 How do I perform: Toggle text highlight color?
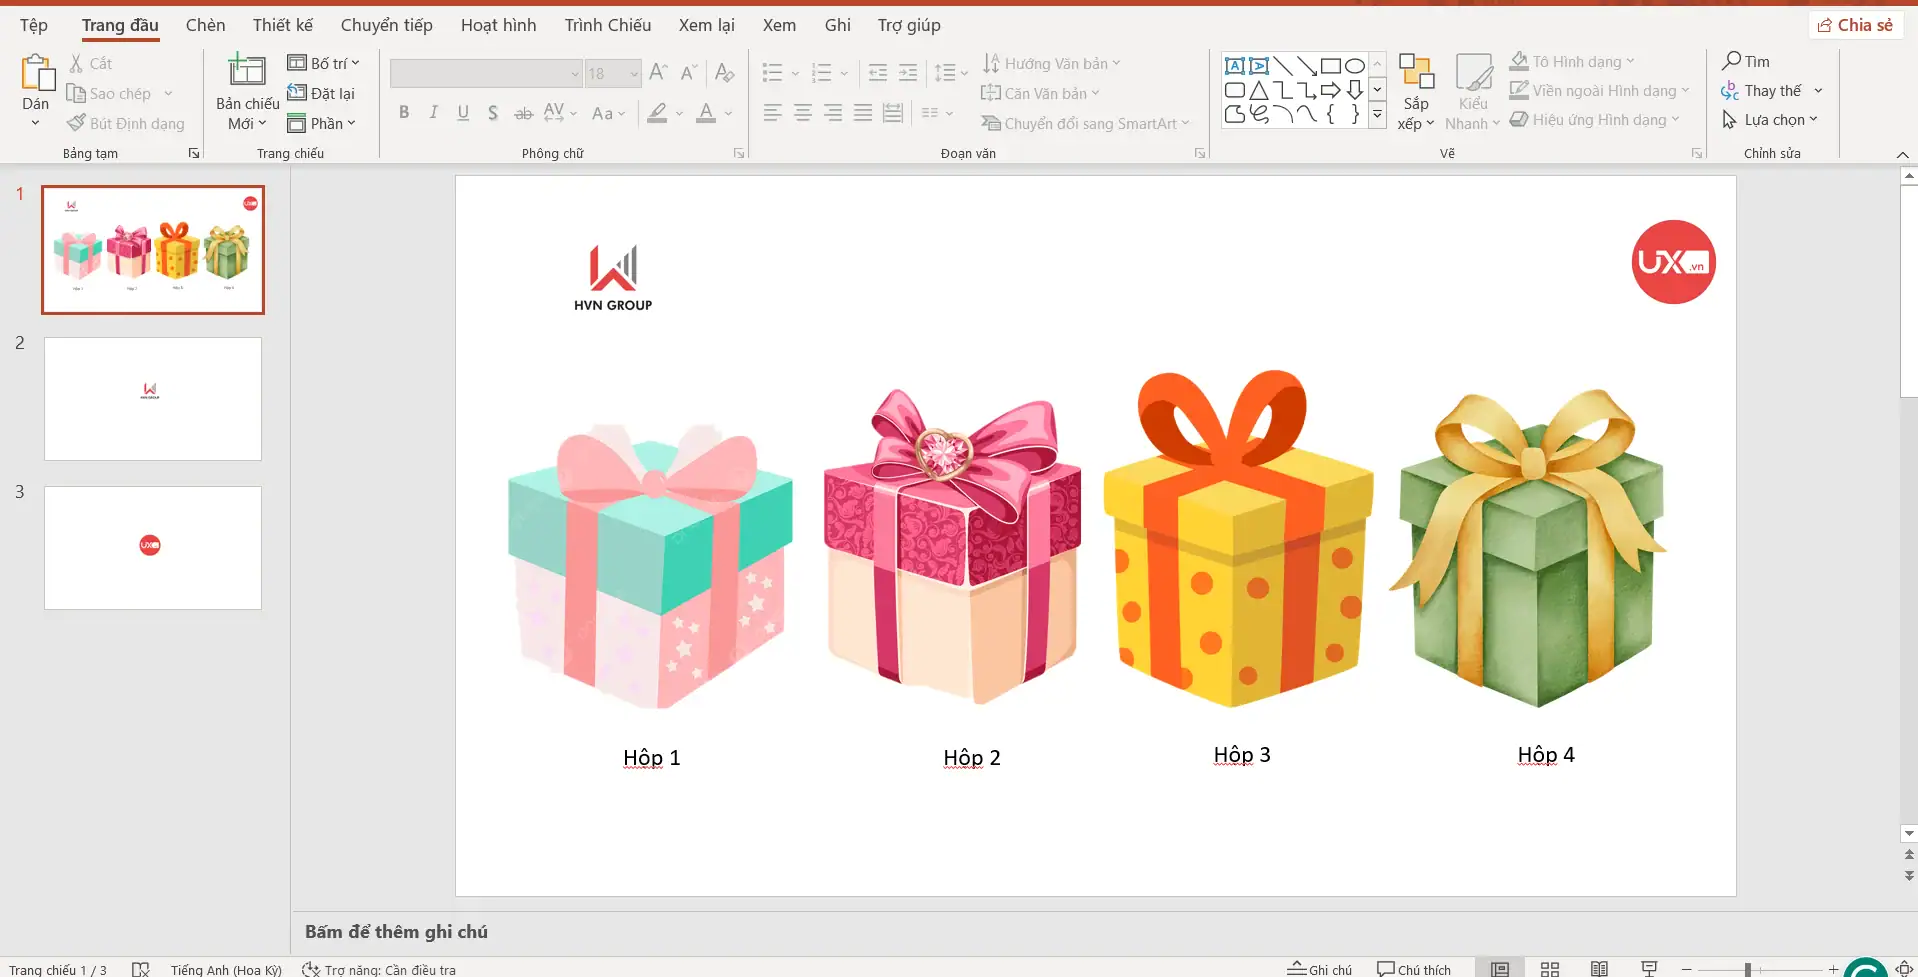pyautogui.click(x=657, y=113)
